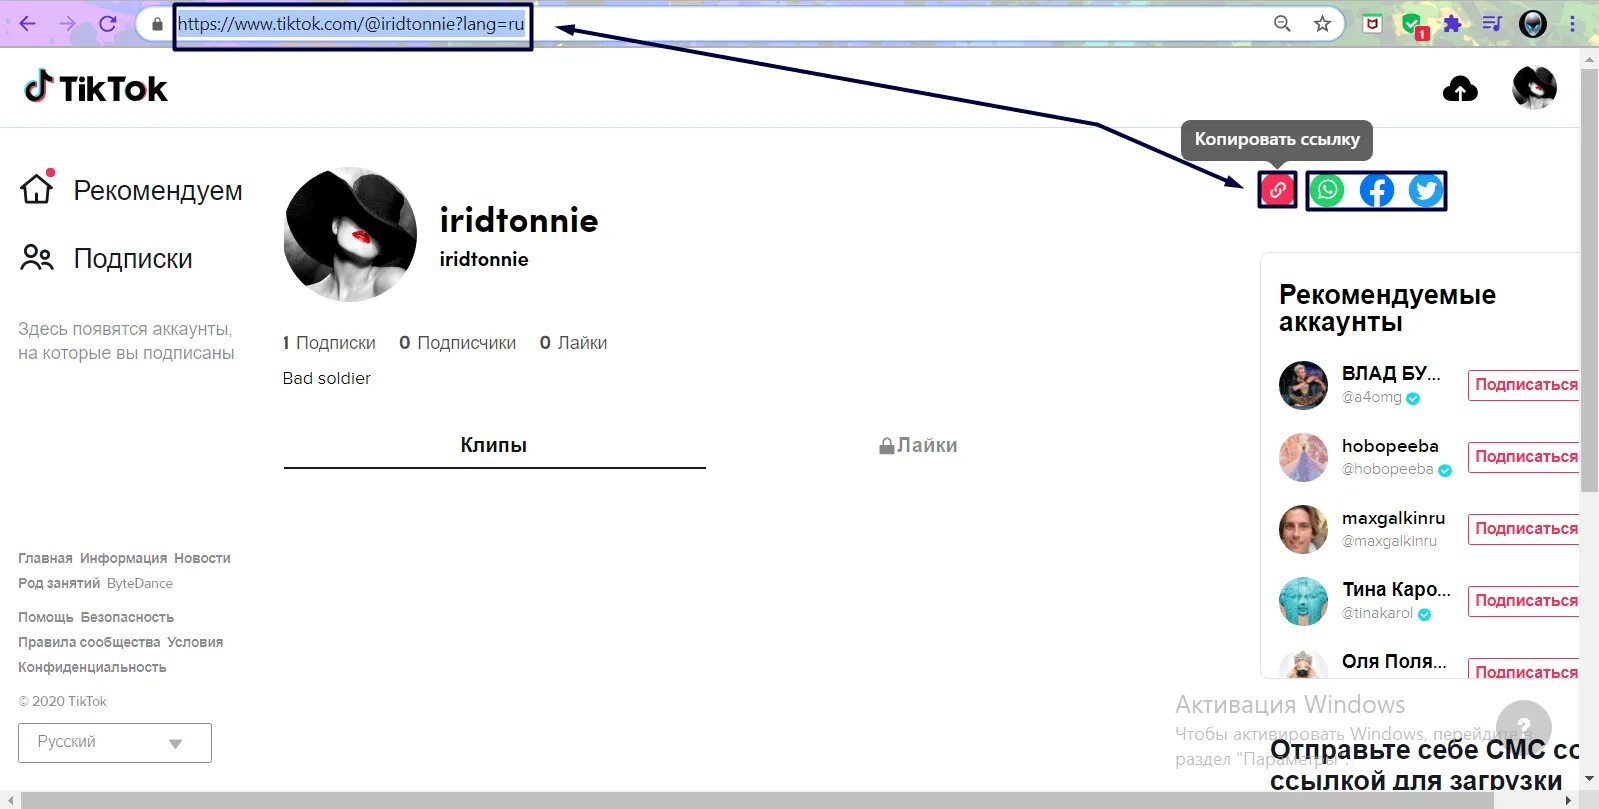Open the Род занятий footer link
Screen dimensions: 1599x809
pos(59,583)
